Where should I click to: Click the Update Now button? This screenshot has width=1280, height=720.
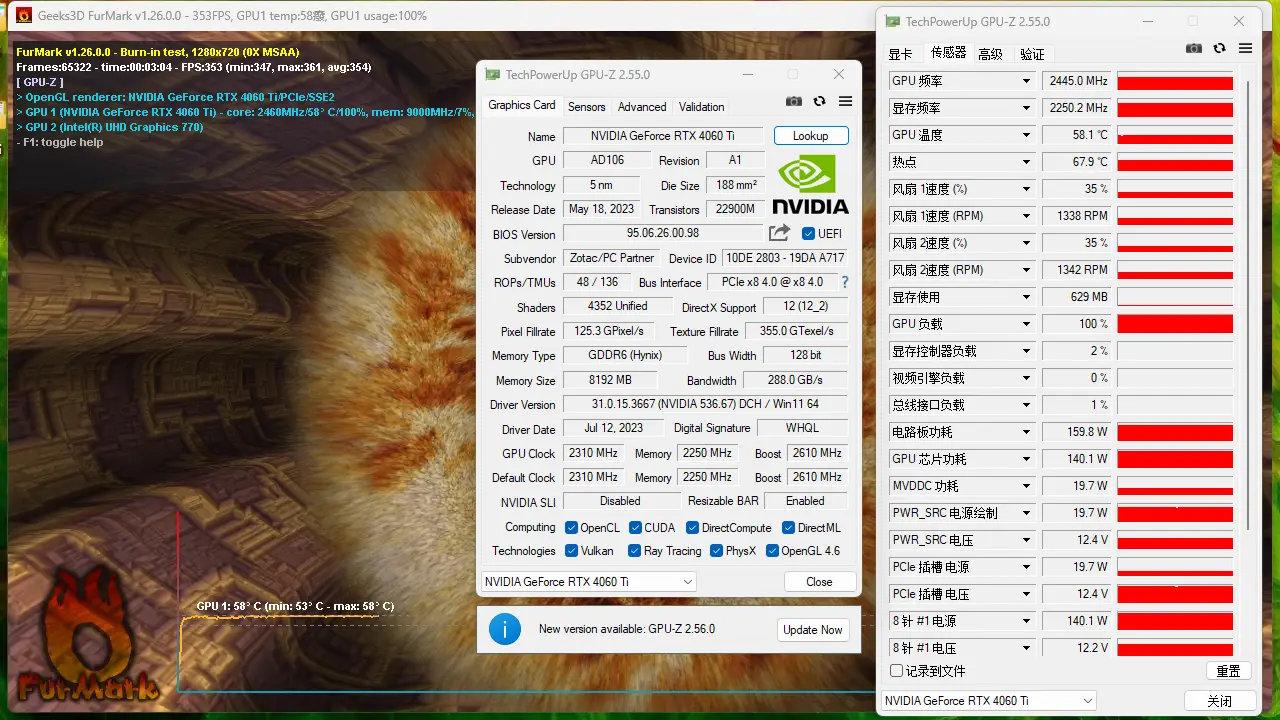pos(813,630)
